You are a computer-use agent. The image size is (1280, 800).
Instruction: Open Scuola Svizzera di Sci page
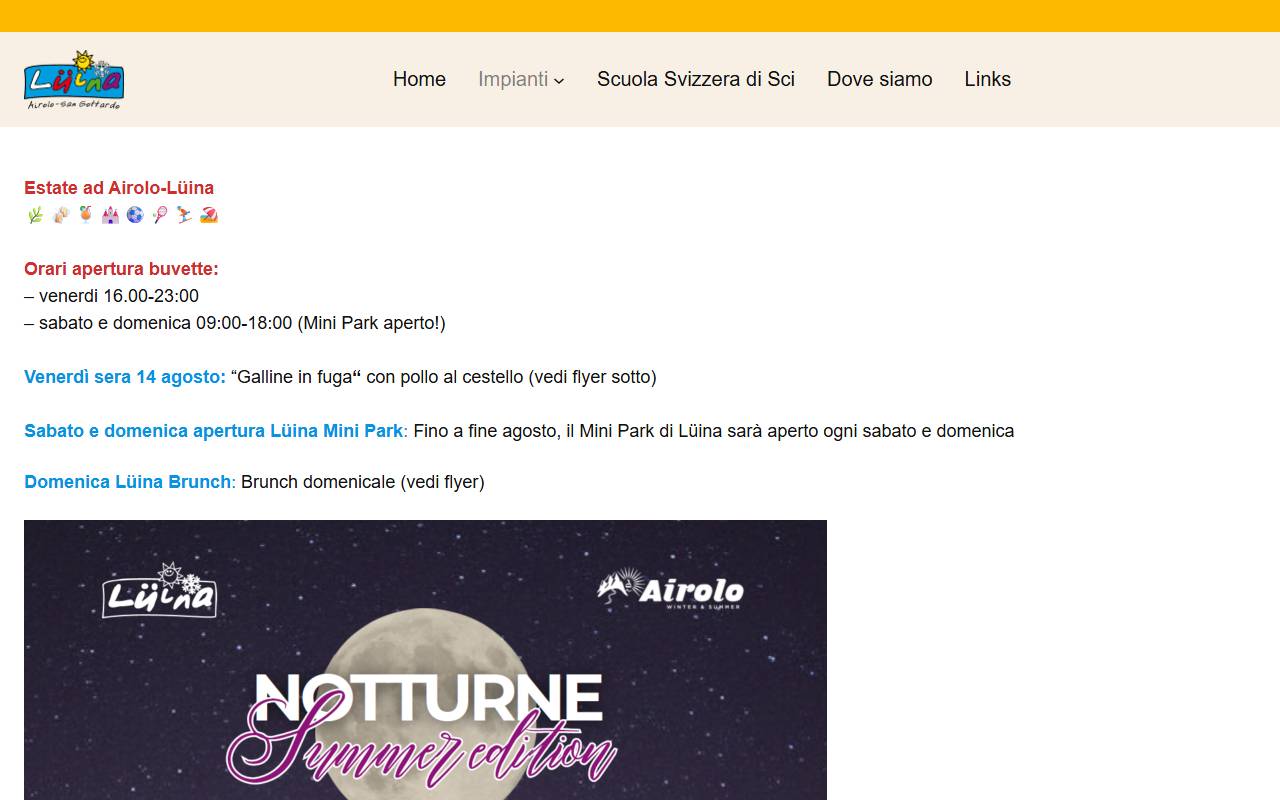[x=696, y=79]
